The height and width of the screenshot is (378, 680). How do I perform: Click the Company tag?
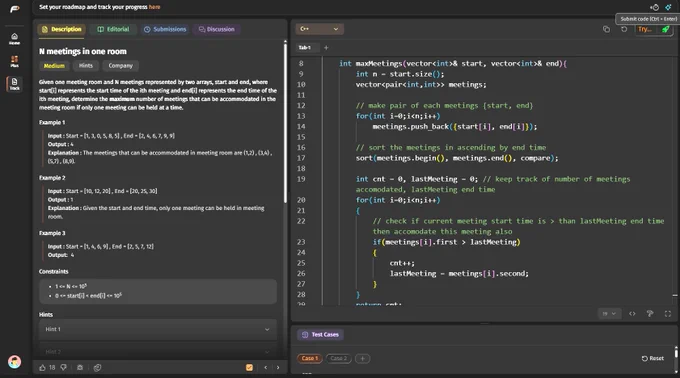click(121, 66)
